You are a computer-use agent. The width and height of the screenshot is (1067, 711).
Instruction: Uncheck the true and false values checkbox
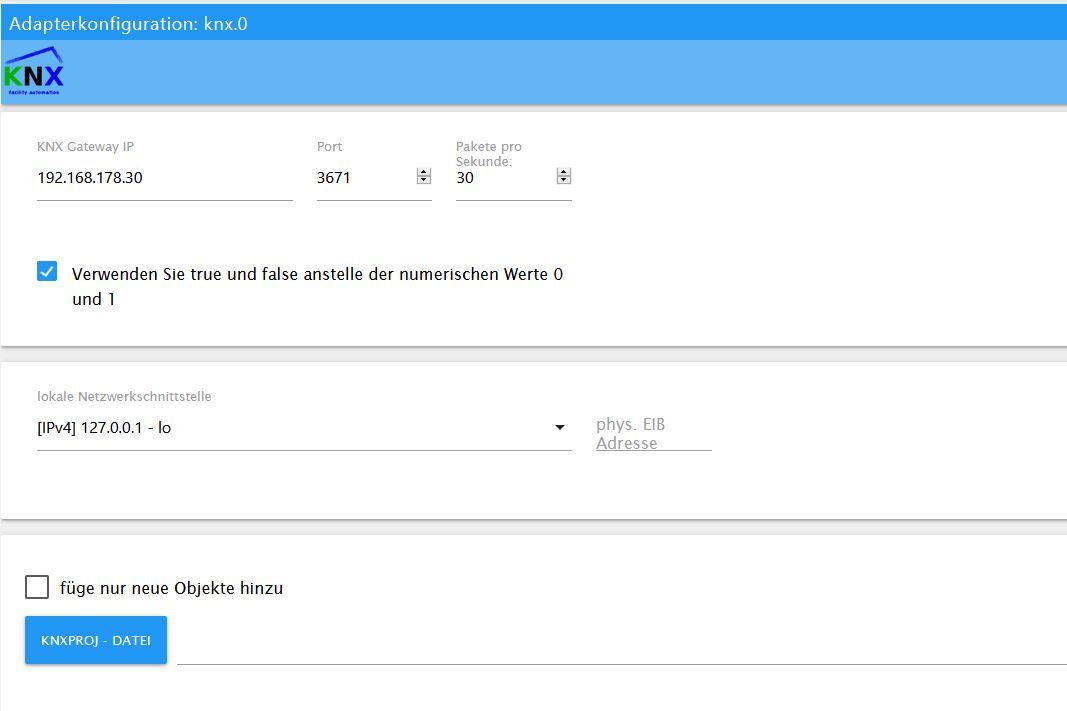click(47, 271)
